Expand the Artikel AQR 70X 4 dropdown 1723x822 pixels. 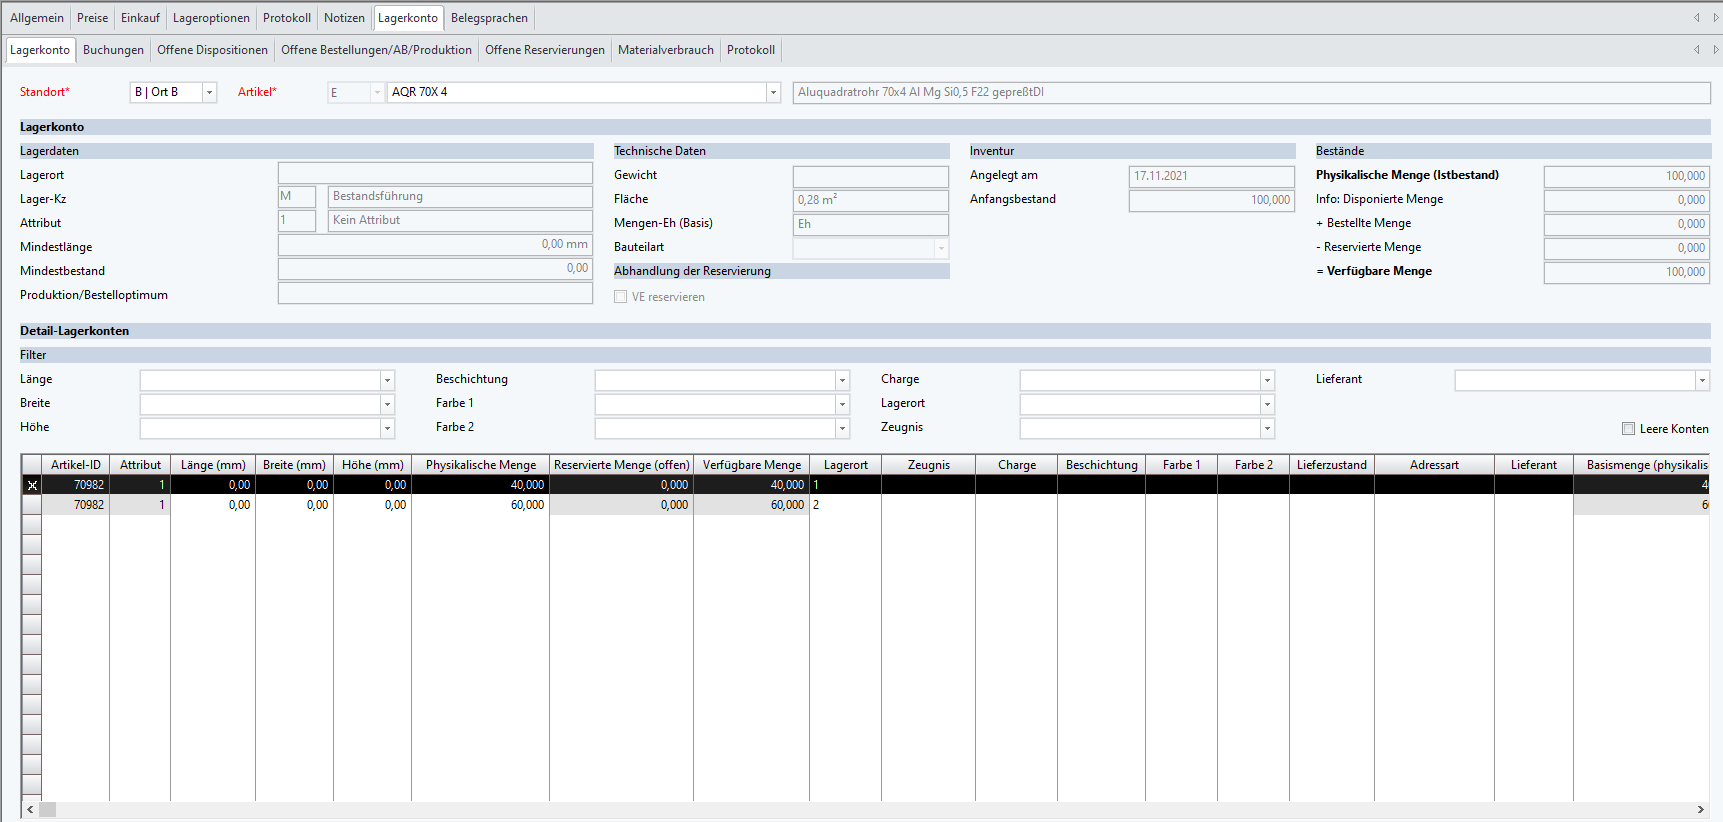point(773,93)
